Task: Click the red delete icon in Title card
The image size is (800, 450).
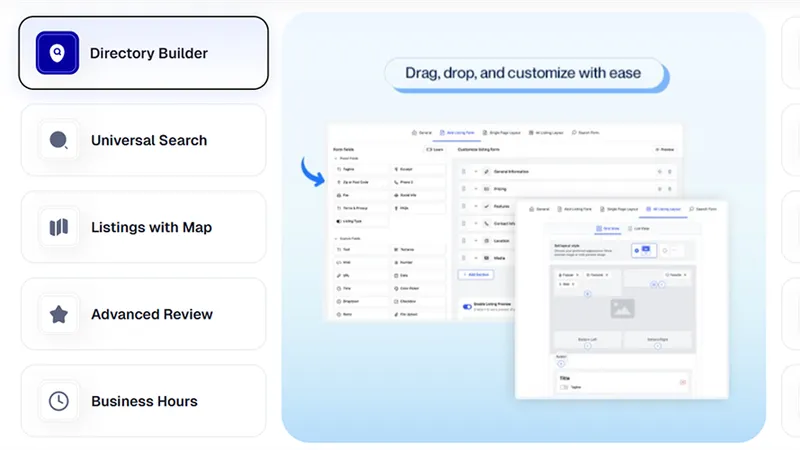Action: [683, 382]
